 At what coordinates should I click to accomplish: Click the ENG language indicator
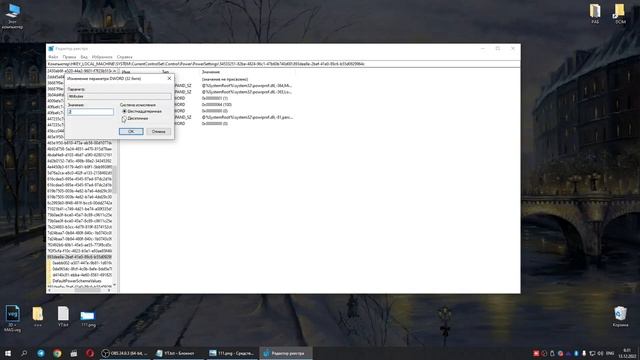pyautogui.click(x=610, y=353)
